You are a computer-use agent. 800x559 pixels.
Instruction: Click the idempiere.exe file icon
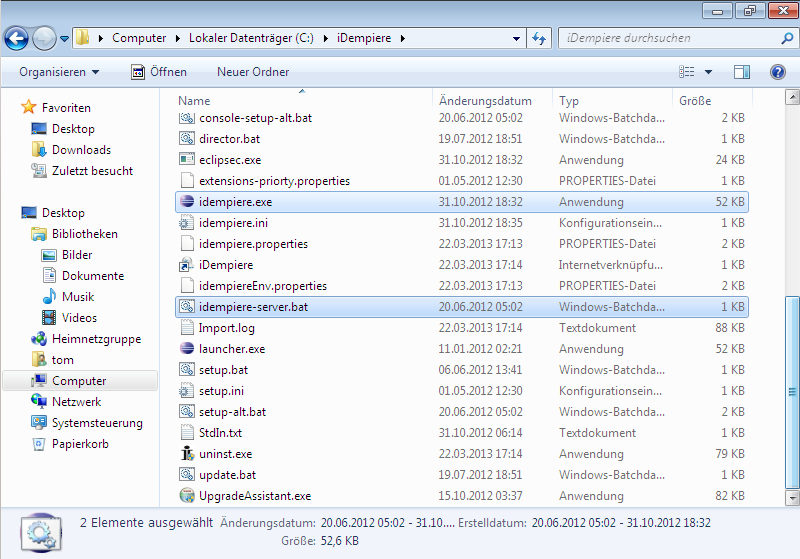(186, 202)
